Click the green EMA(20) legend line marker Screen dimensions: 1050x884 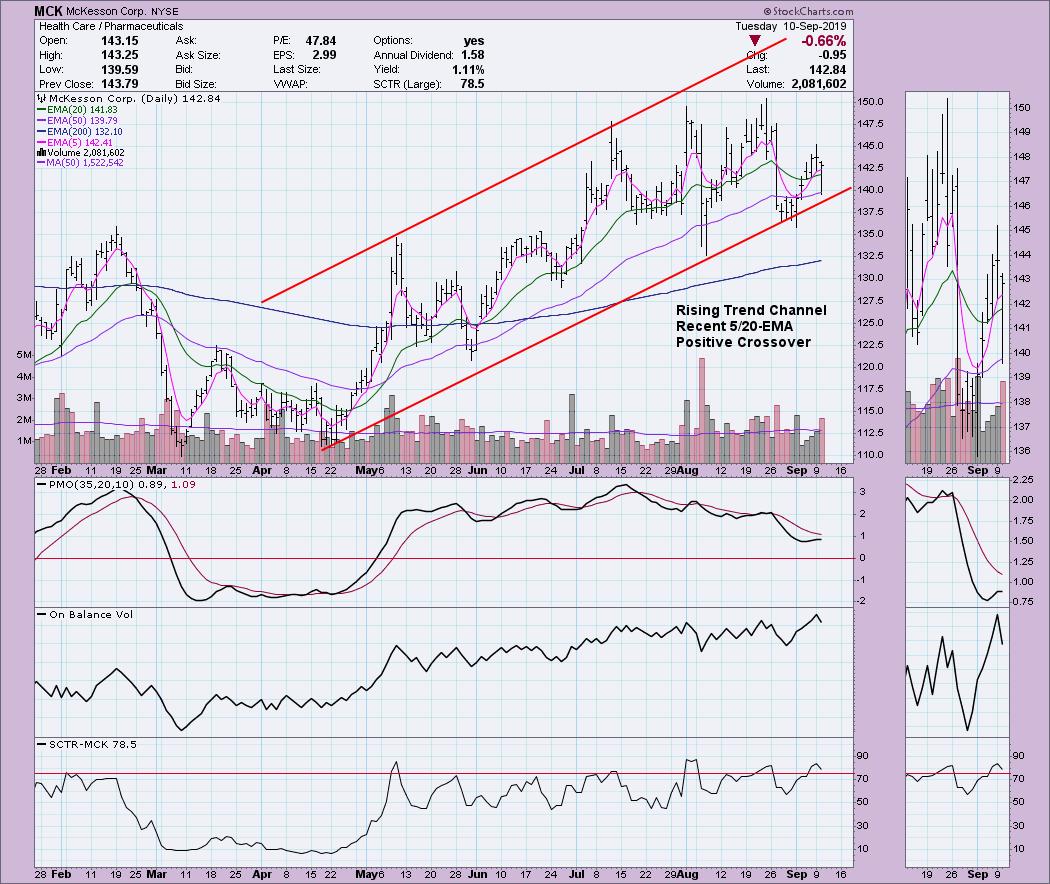[42, 110]
